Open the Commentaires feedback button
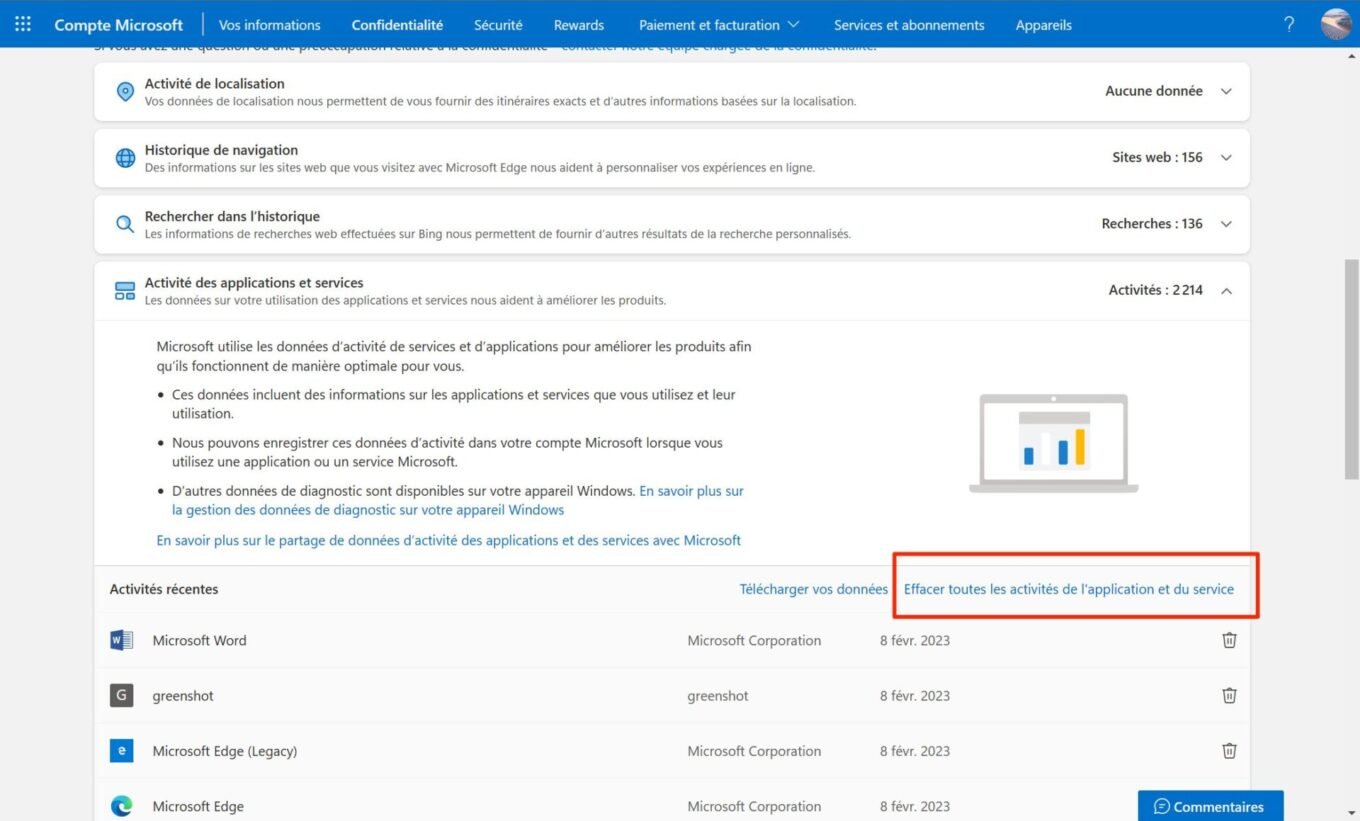1360x821 pixels. click(1210, 806)
